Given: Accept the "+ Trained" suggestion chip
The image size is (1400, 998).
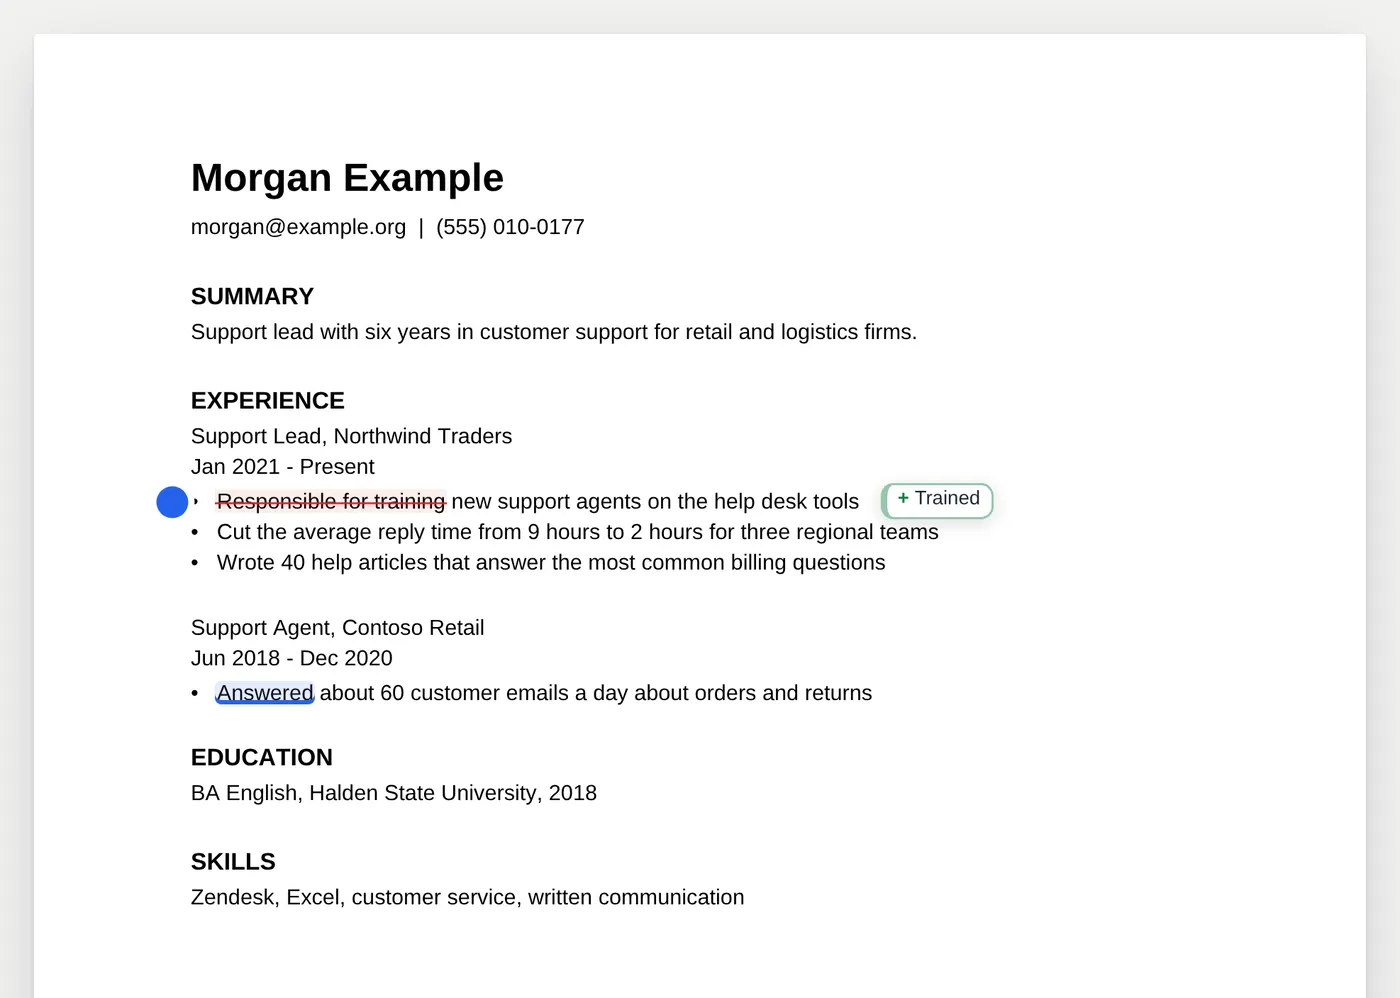Looking at the screenshot, I should 937,500.
